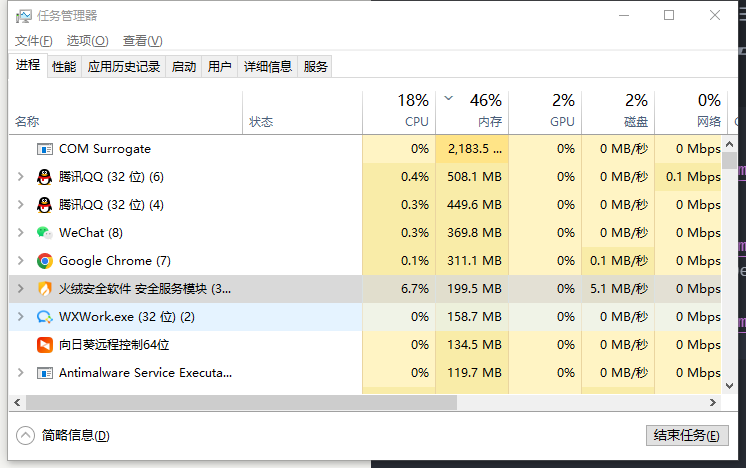Switch to the 详细信息 tab
The width and height of the screenshot is (746, 468).
(267, 67)
